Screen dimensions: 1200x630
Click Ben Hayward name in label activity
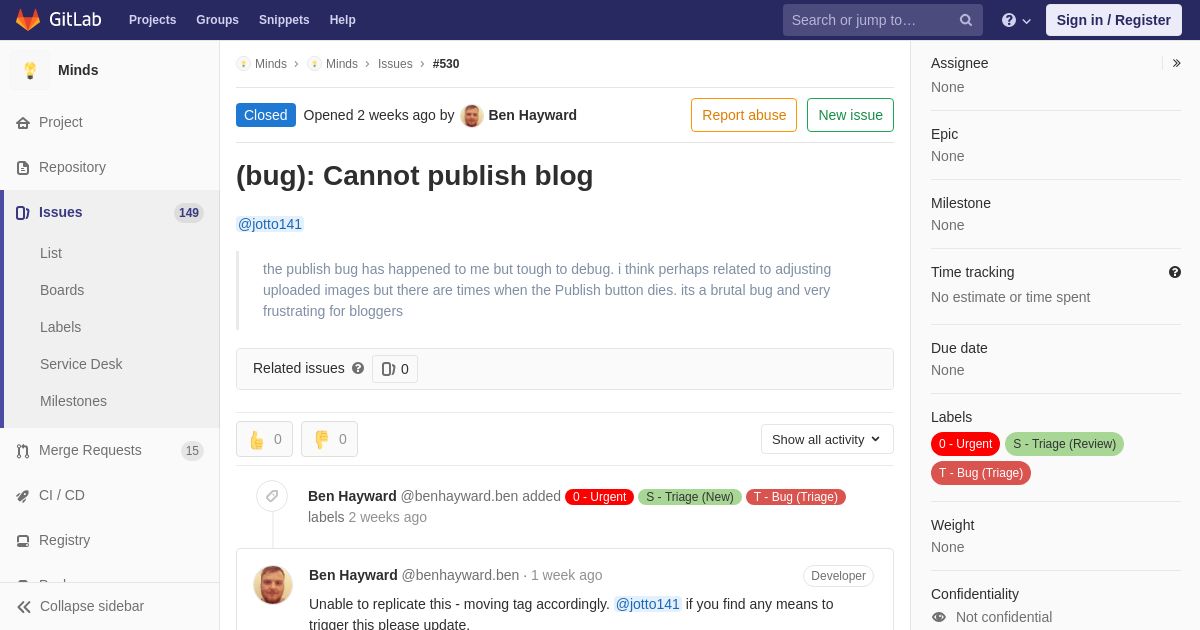pyautogui.click(x=352, y=496)
